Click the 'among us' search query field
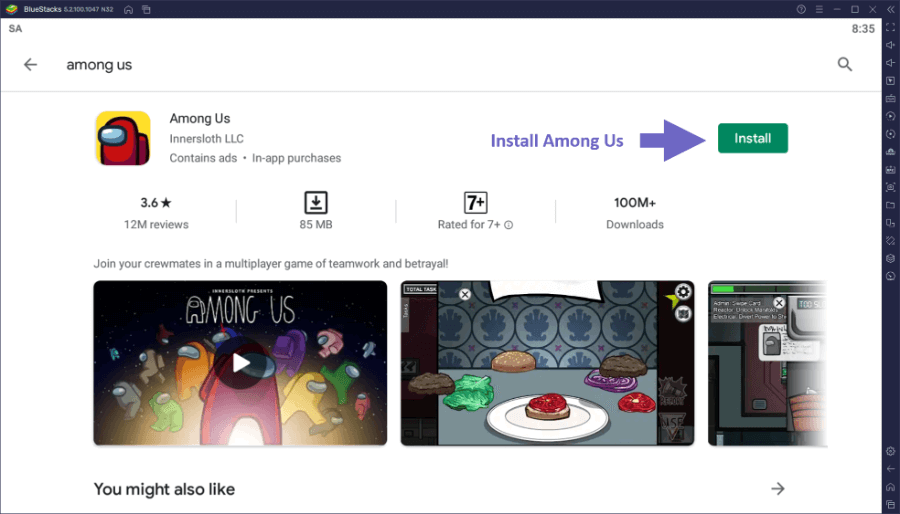This screenshot has width=900, height=514. (99, 65)
